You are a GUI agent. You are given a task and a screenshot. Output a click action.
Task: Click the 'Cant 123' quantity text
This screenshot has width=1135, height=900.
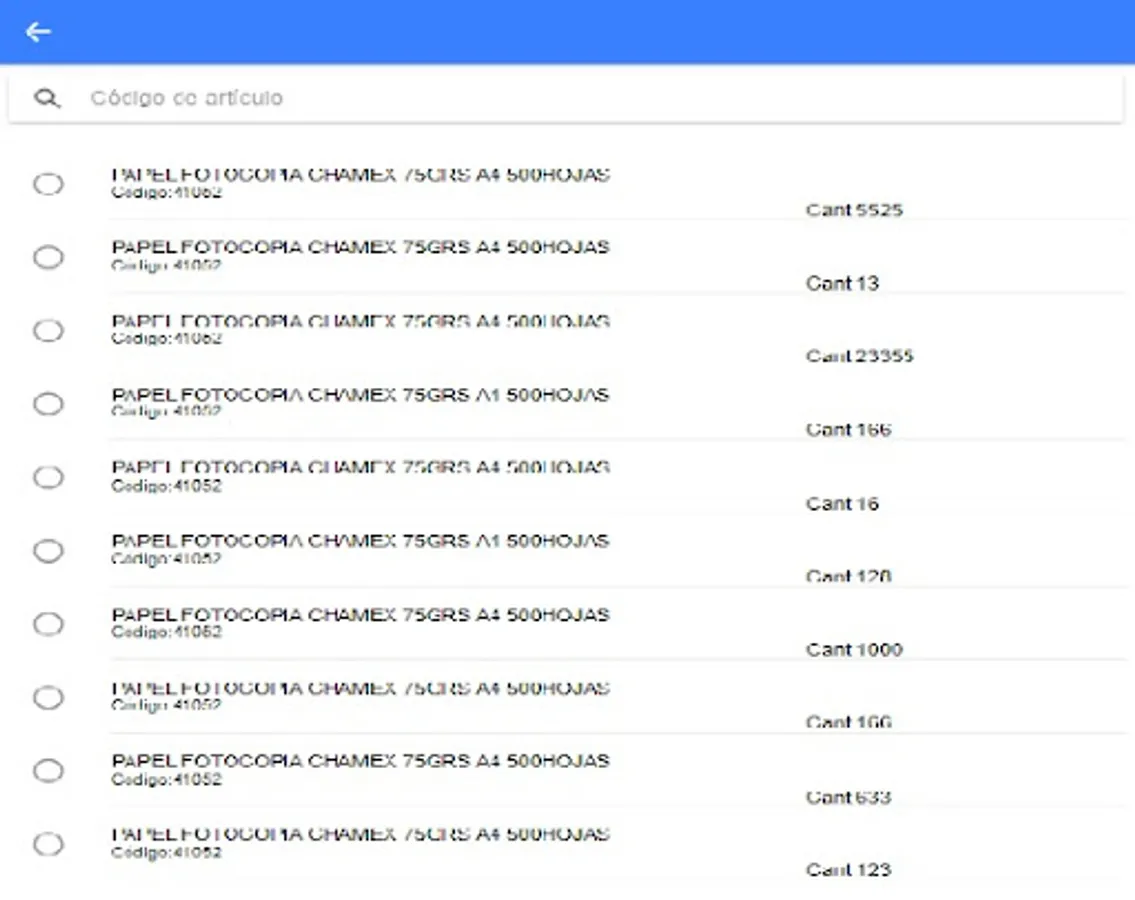coord(848,870)
